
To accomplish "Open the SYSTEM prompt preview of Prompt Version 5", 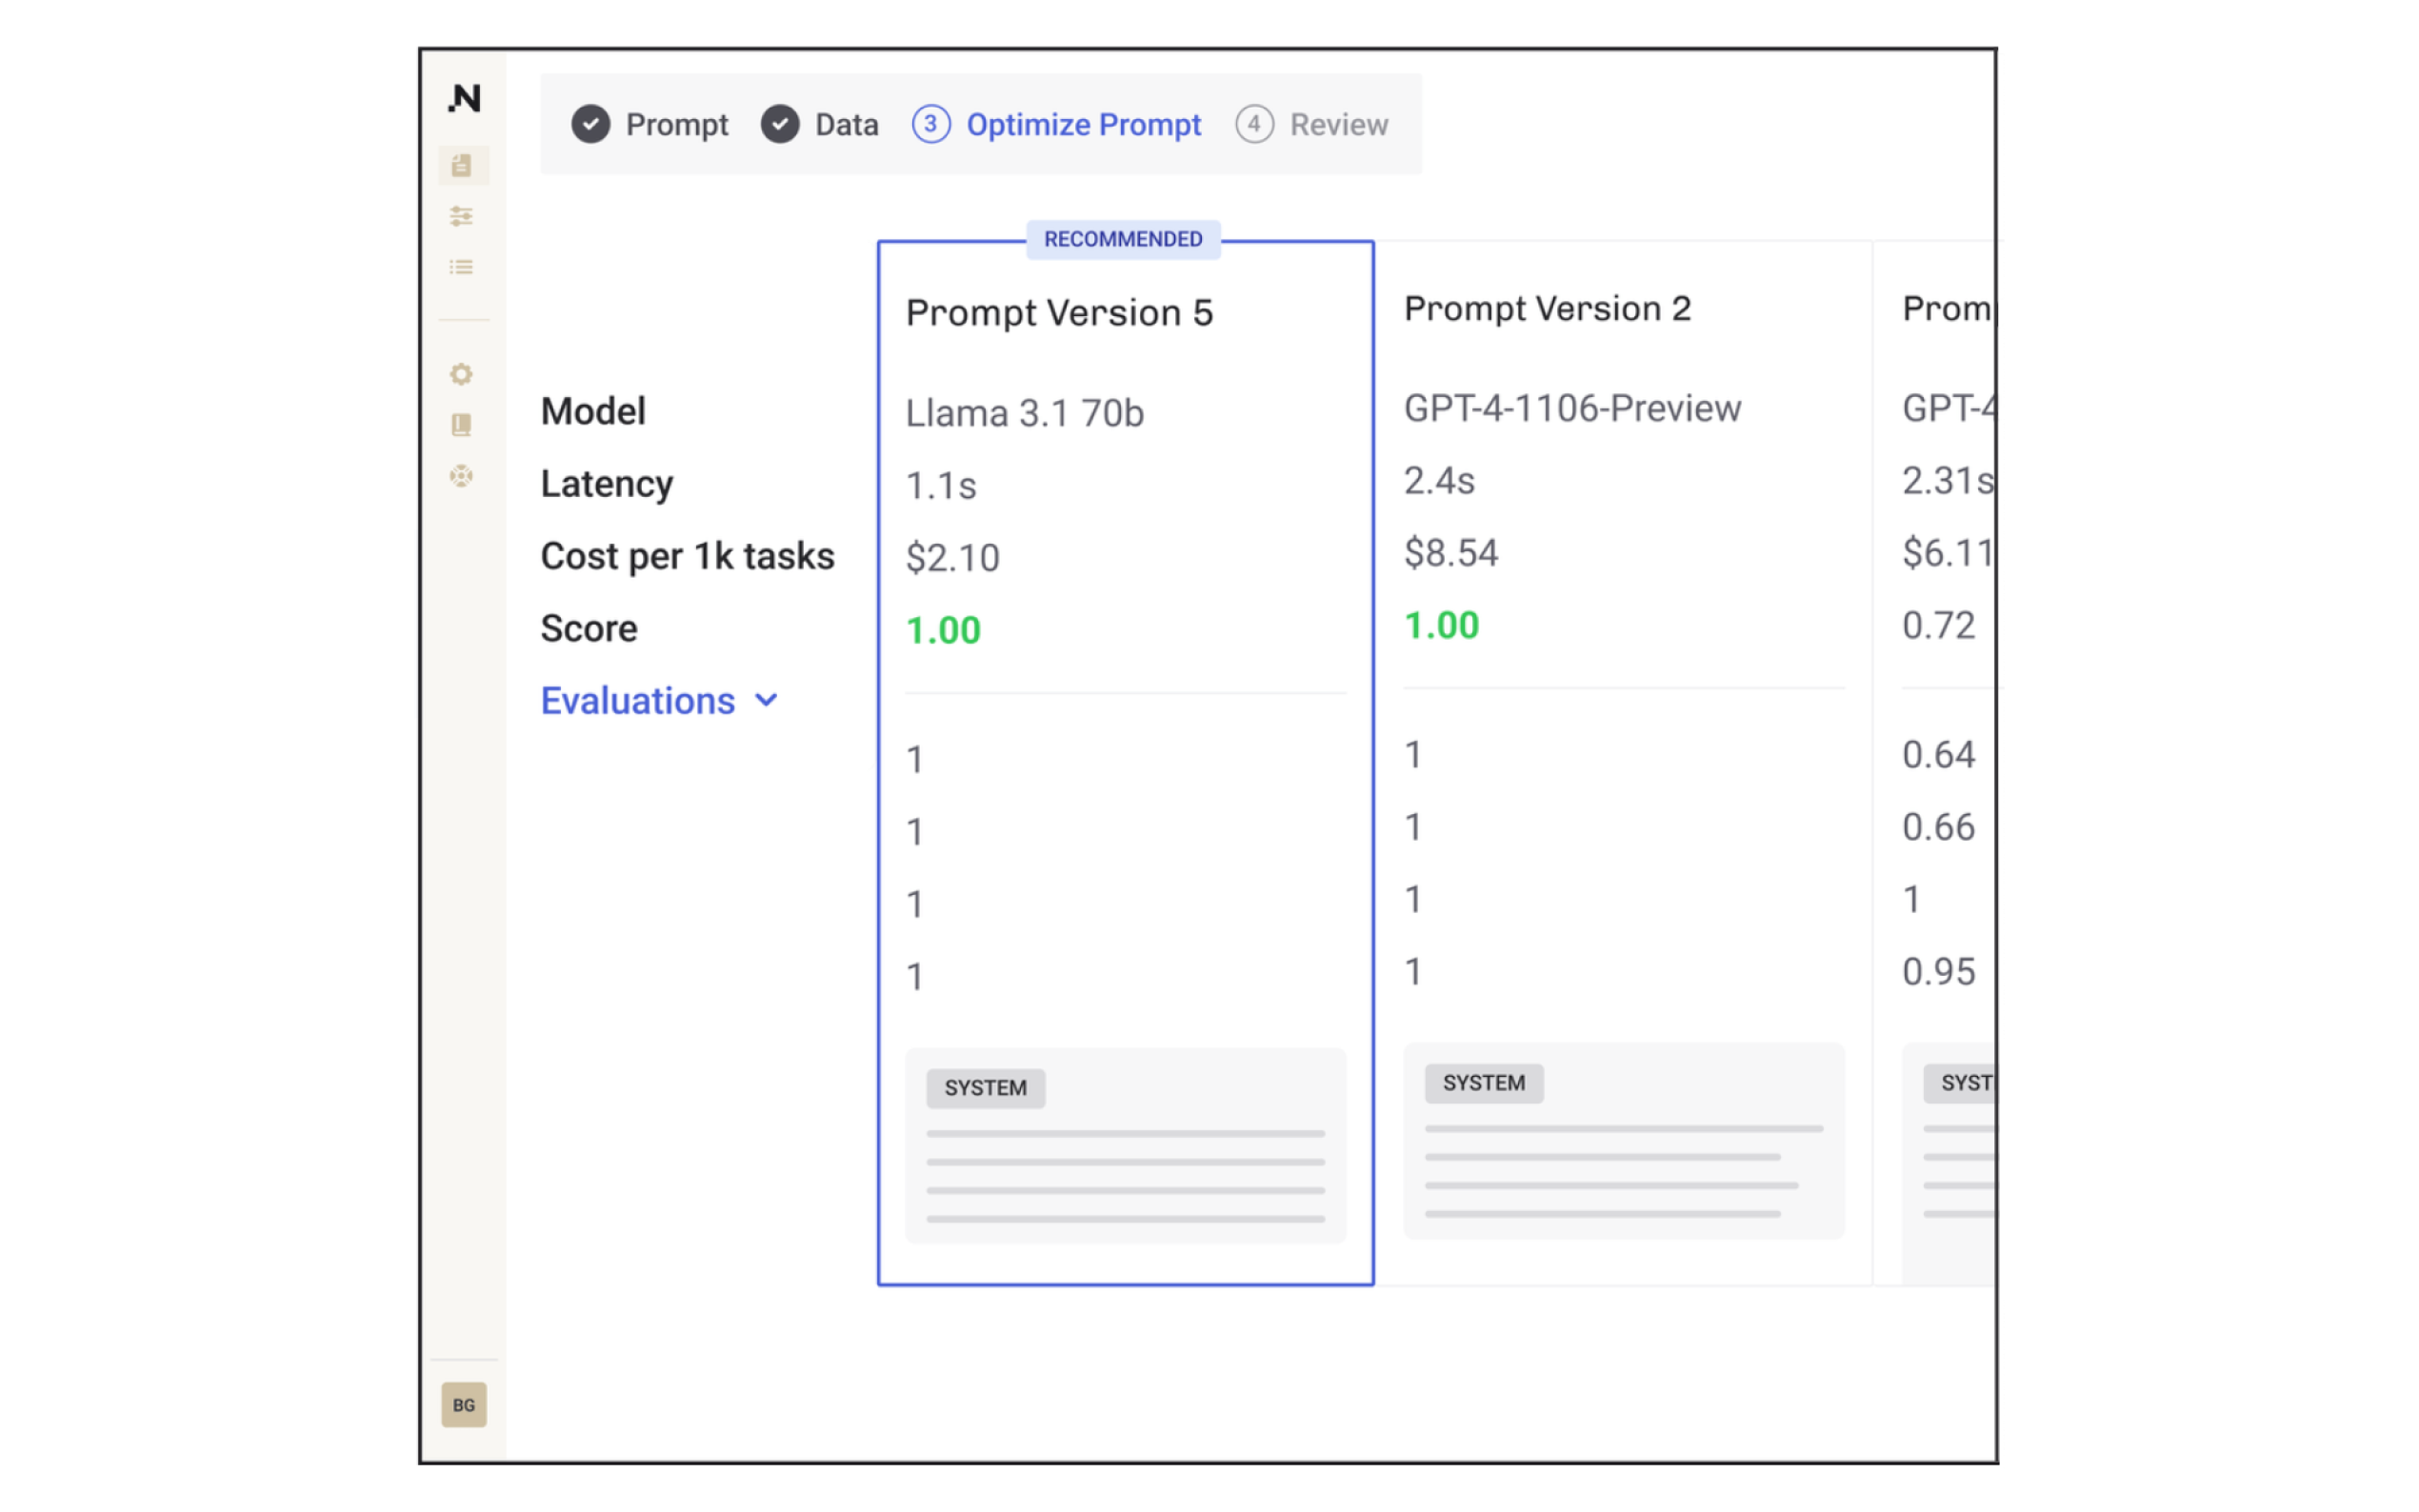I will [x=1126, y=1146].
